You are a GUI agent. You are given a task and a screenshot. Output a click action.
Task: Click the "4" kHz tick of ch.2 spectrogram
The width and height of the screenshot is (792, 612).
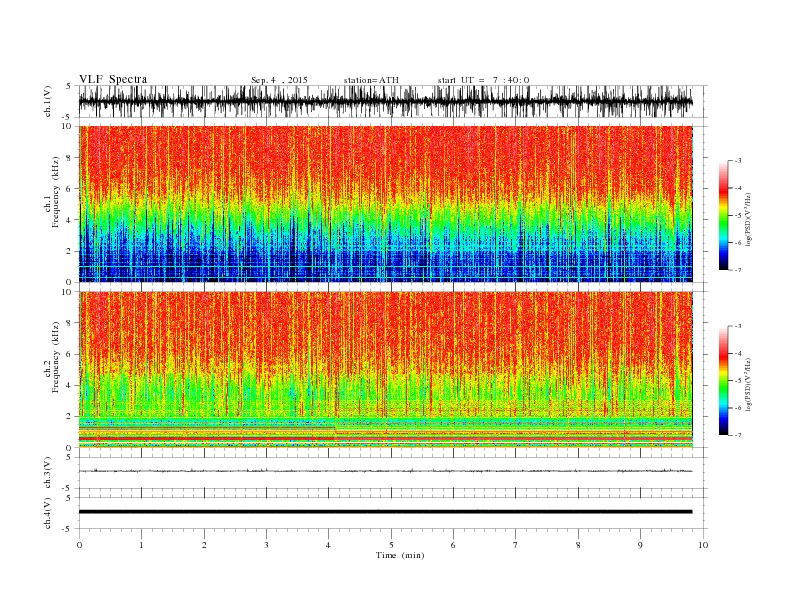(69, 386)
